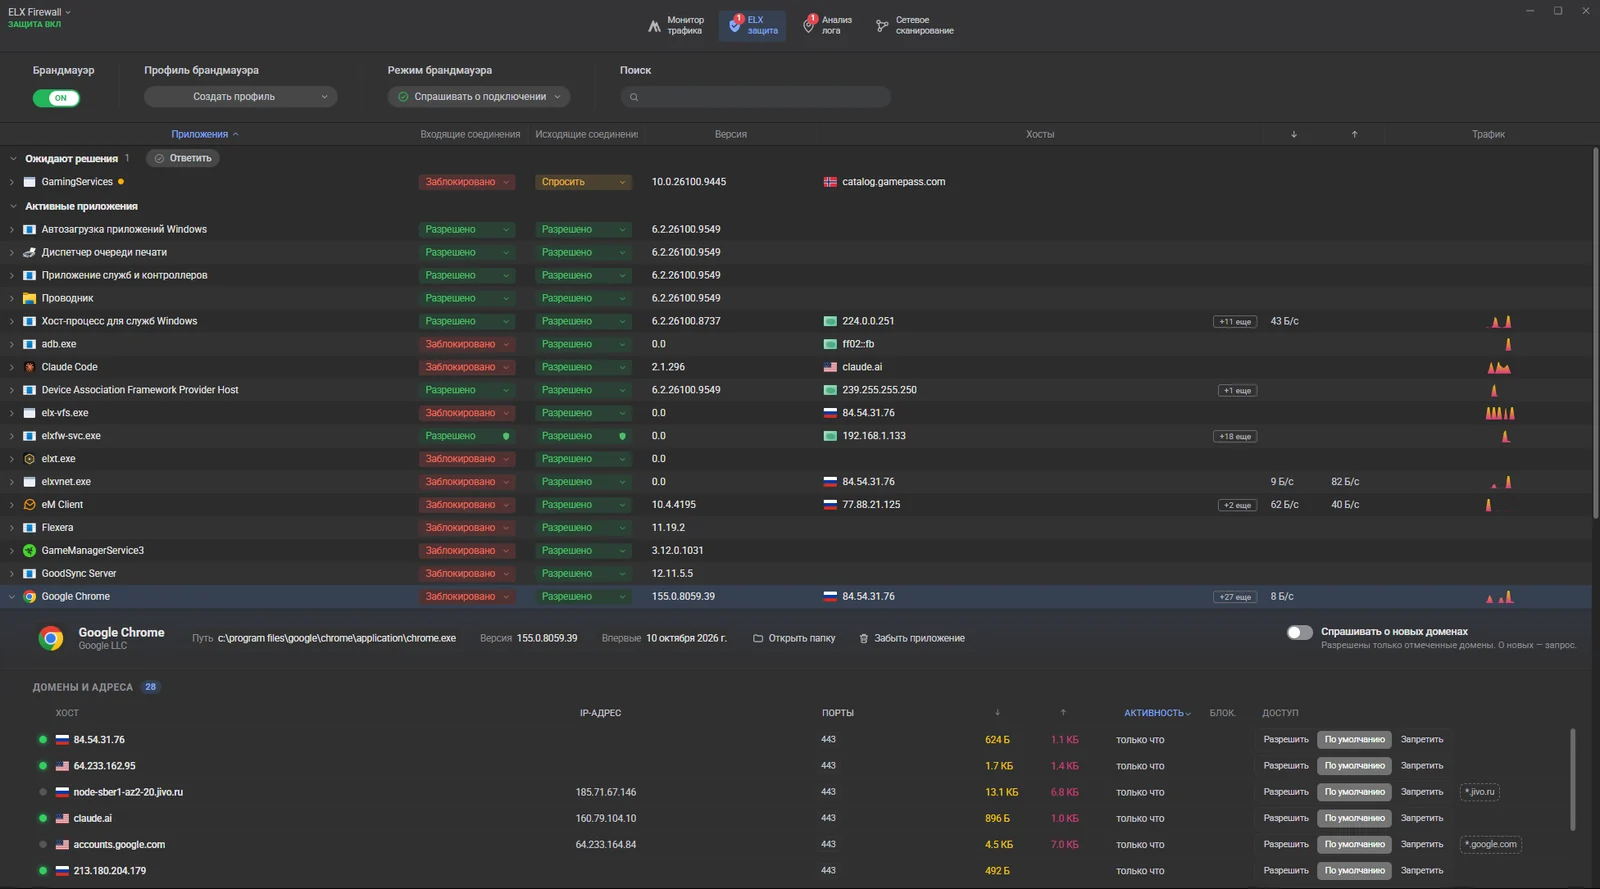
Task: Allow access for host 84.54.31.76
Action: click(x=1286, y=740)
